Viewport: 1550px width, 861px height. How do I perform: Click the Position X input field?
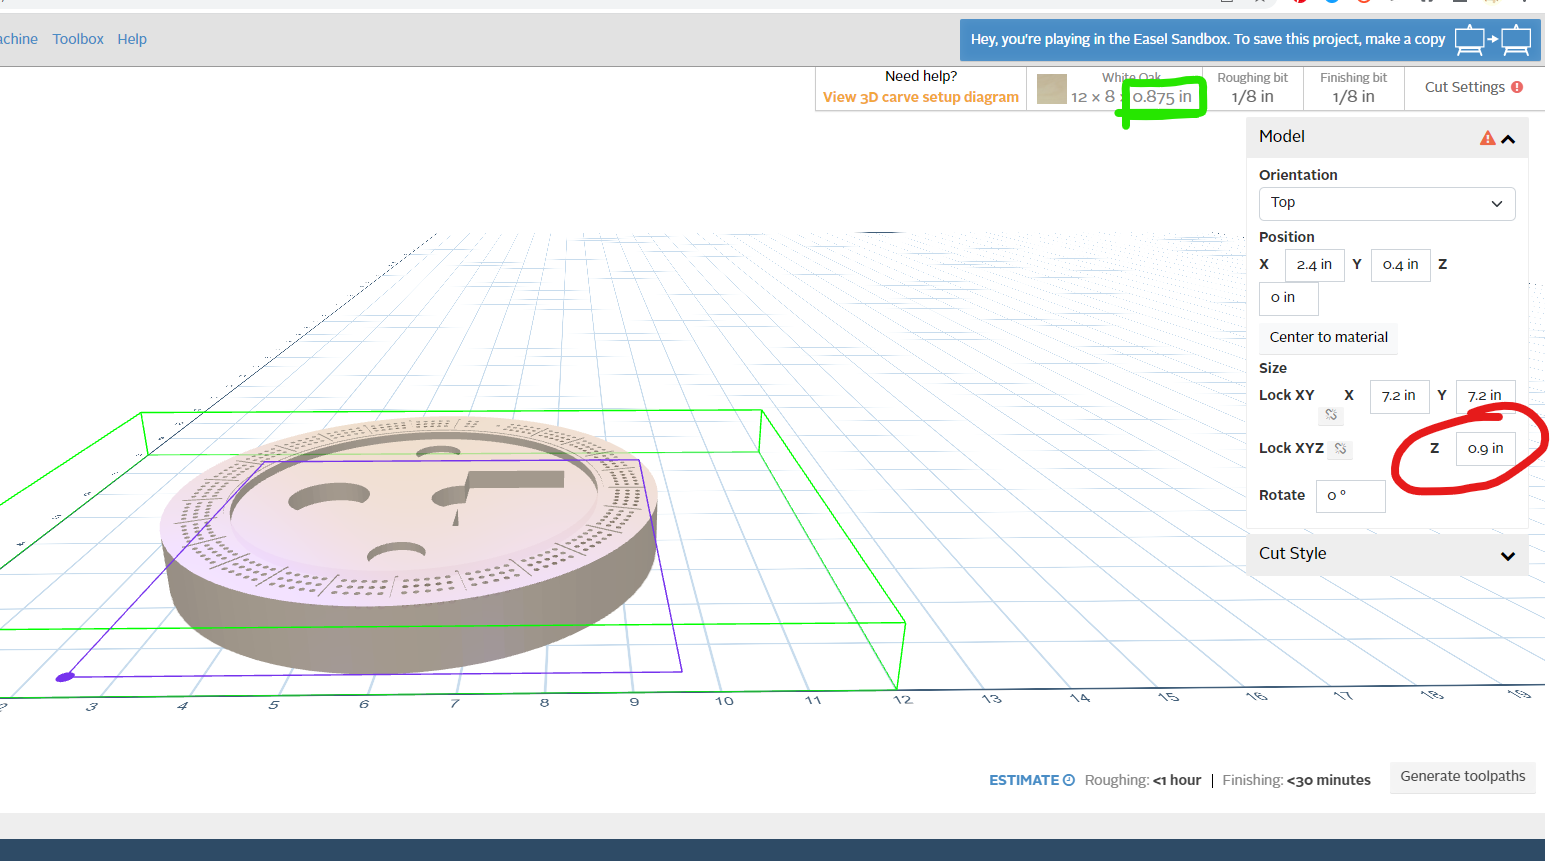tap(1313, 265)
